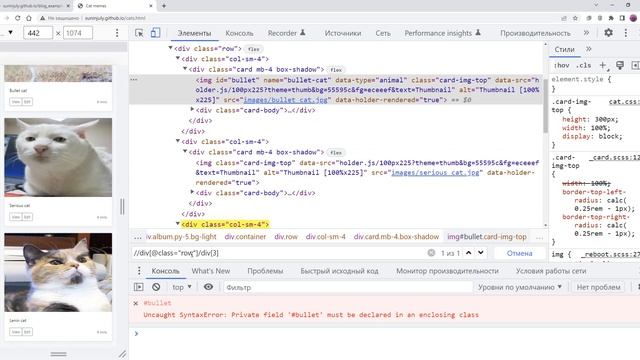Reload the page in browser
This screenshot has width=640, height=360.
pyautogui.click(x=18, y=18)
